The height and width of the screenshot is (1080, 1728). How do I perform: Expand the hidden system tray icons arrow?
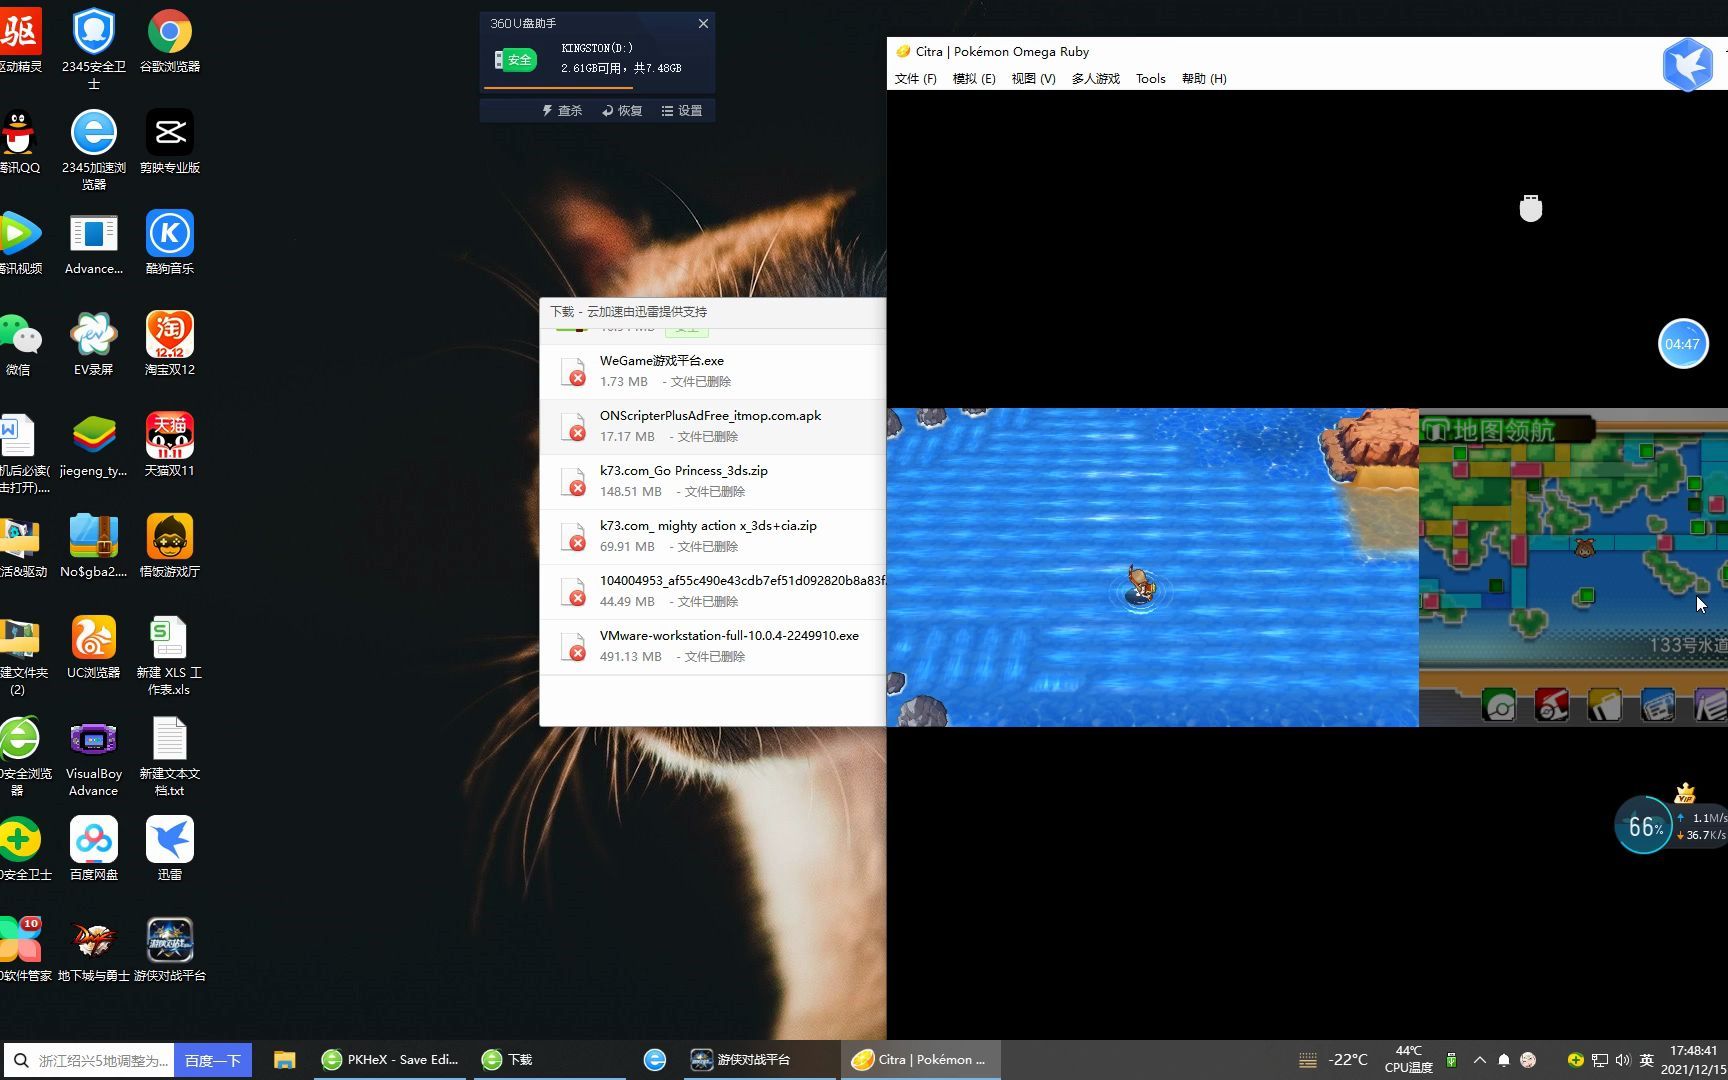1479,1060
